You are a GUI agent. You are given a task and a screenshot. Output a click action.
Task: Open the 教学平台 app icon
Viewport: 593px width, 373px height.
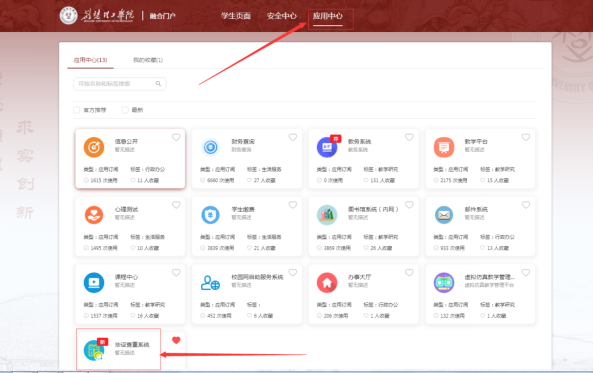[x=444, y=147]
